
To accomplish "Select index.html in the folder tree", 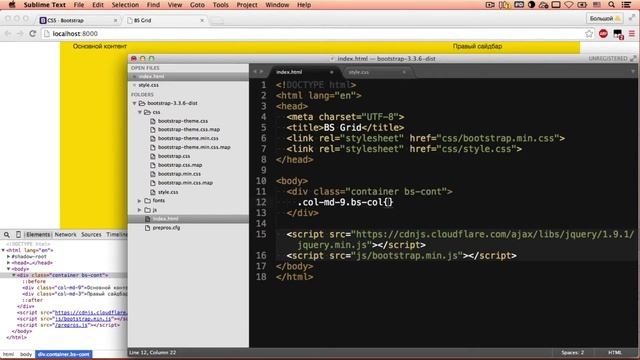I will 165,219.
